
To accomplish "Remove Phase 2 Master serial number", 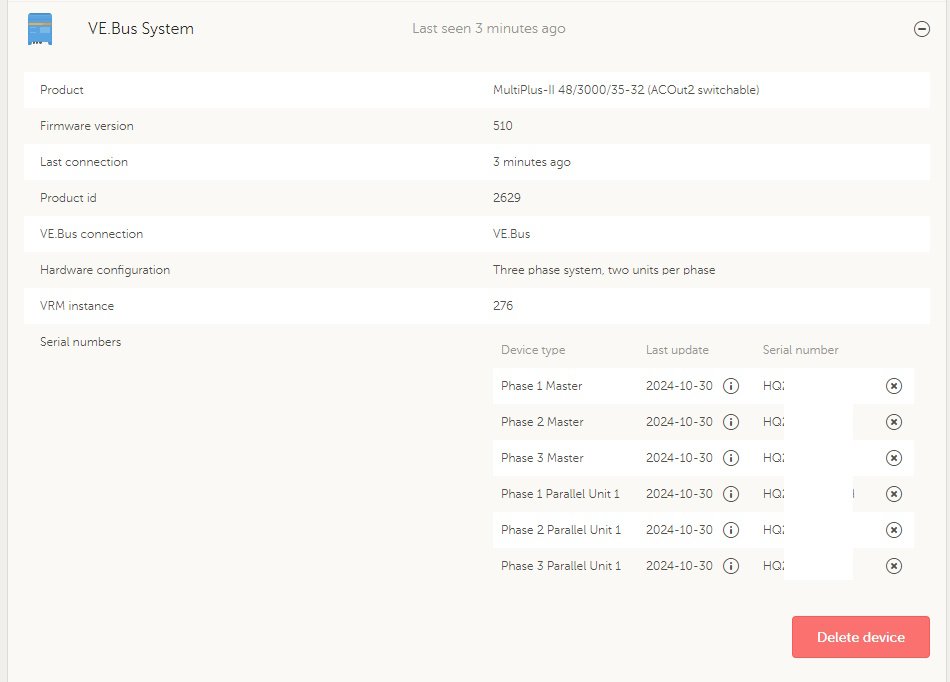I will pyautogui.click(x=894, y=422).
